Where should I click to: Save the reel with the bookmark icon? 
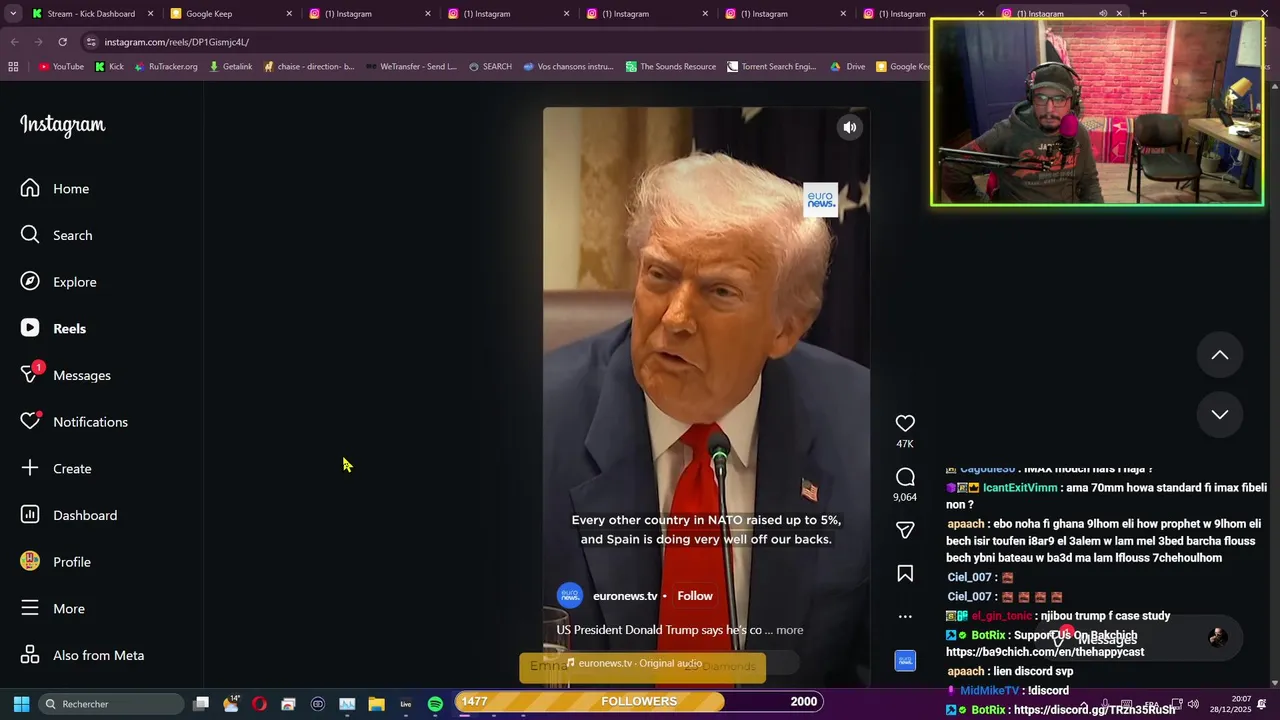[905, 574]
